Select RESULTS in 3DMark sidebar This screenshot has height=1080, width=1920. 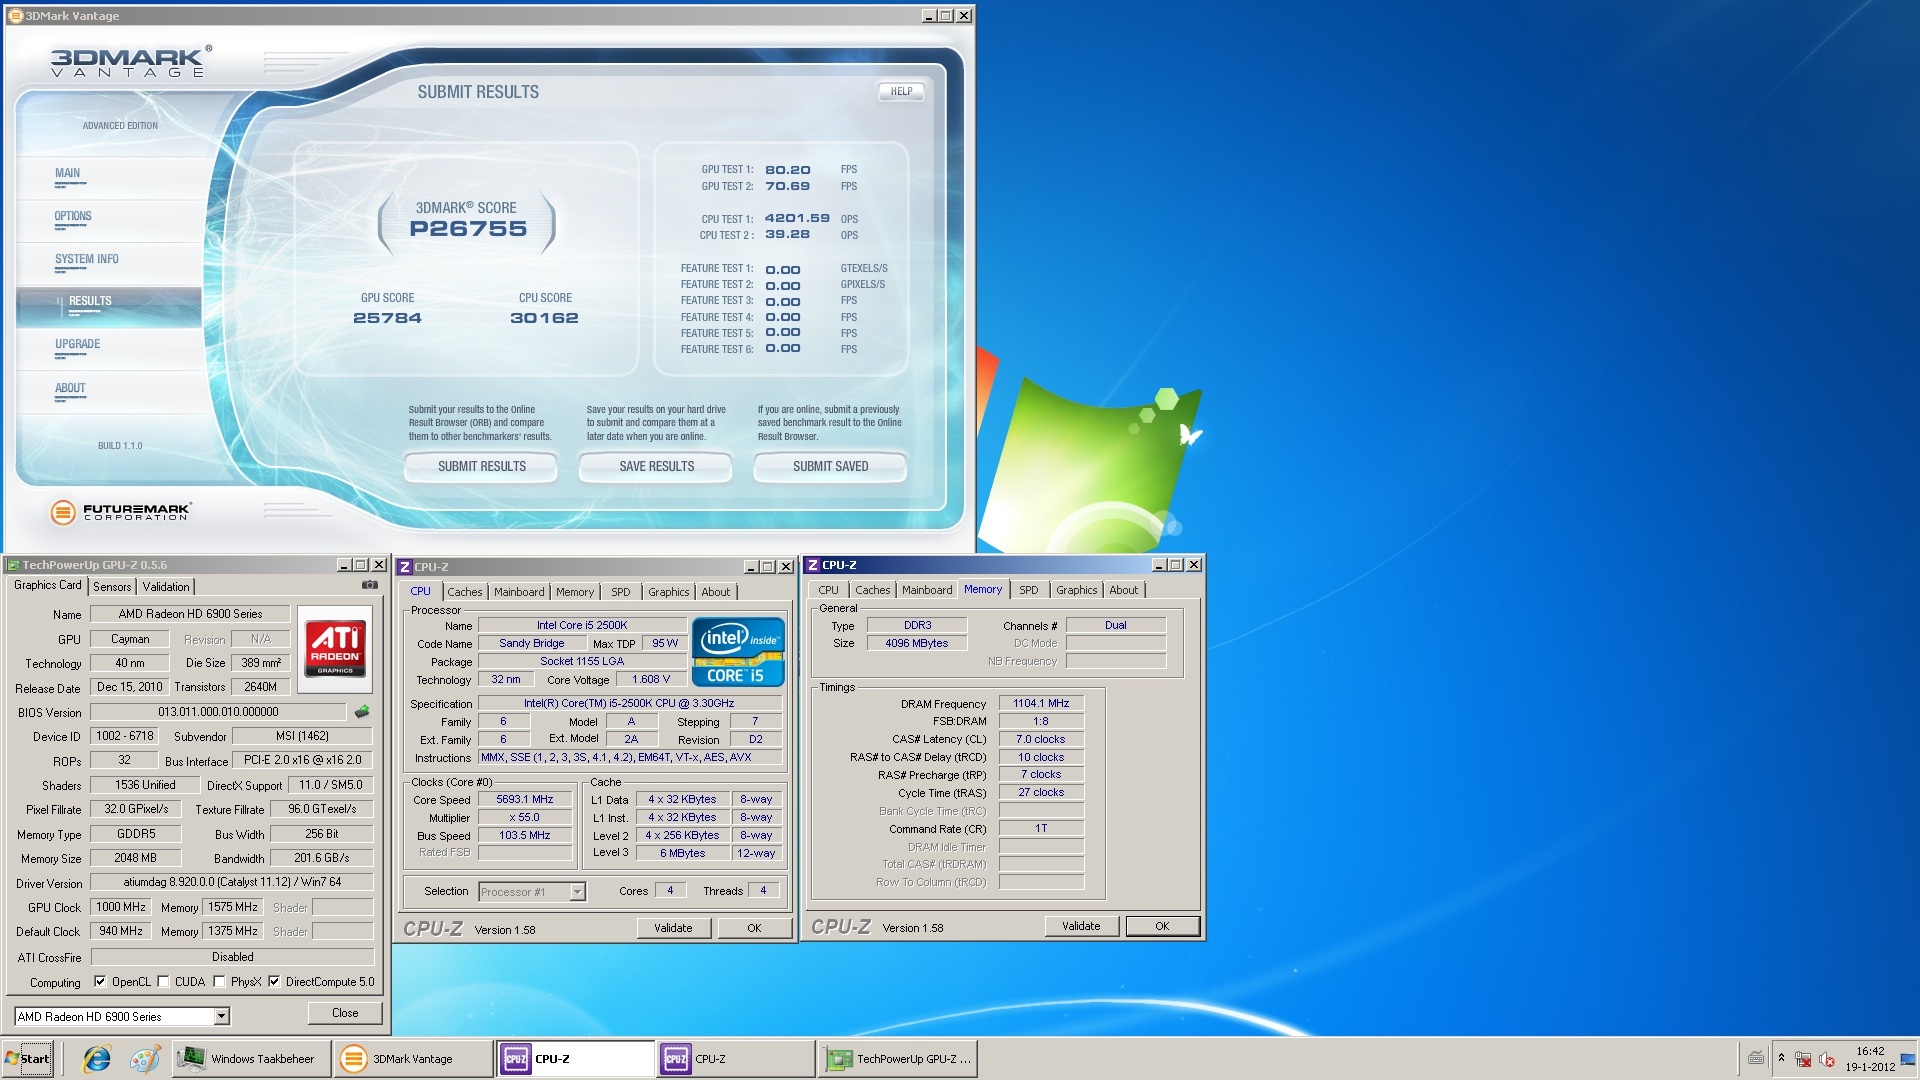(108, 306)
